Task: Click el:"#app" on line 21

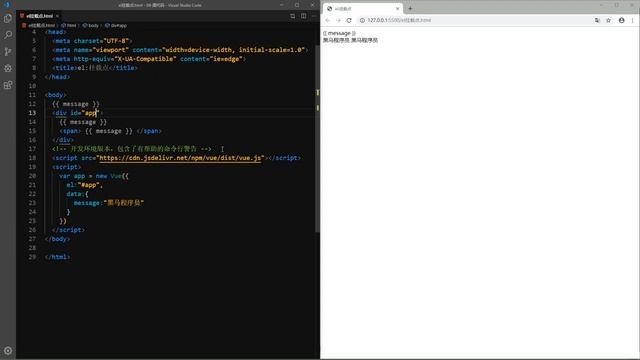Action: tap(84, 185)
